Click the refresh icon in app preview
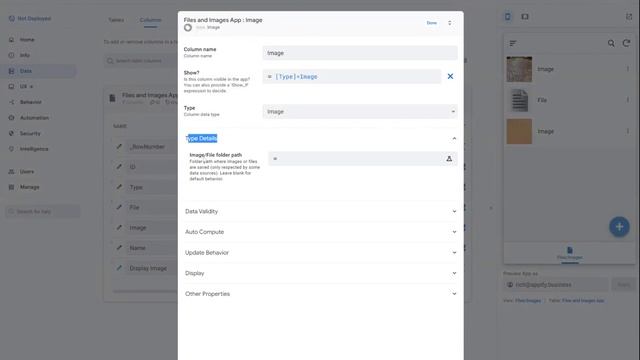Screen dimensions: 640x360 click(x=626, y=43)
